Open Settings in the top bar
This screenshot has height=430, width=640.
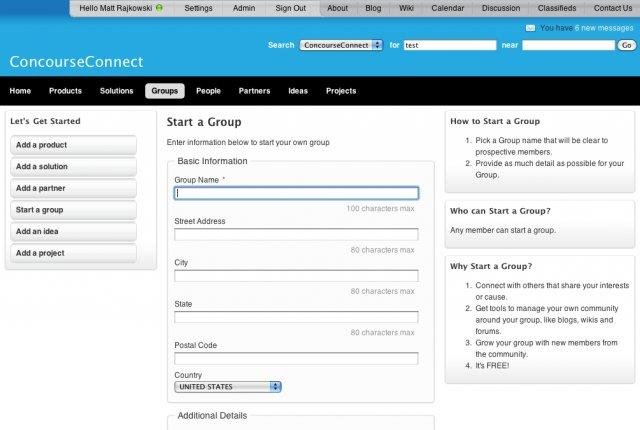point(198,8)
